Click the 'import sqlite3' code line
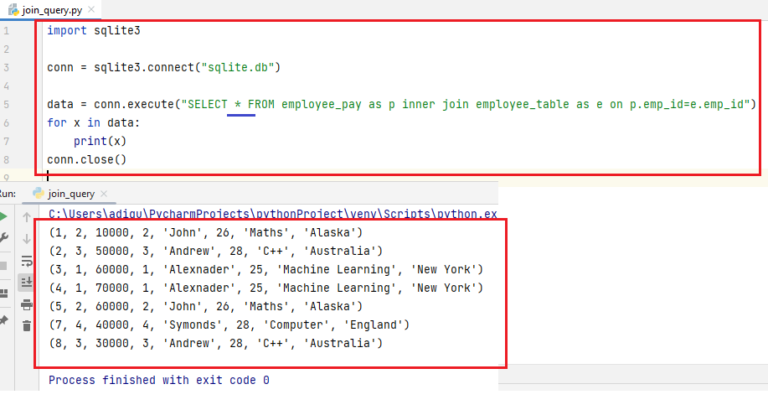768x405 pixels. tap(94, 30)
